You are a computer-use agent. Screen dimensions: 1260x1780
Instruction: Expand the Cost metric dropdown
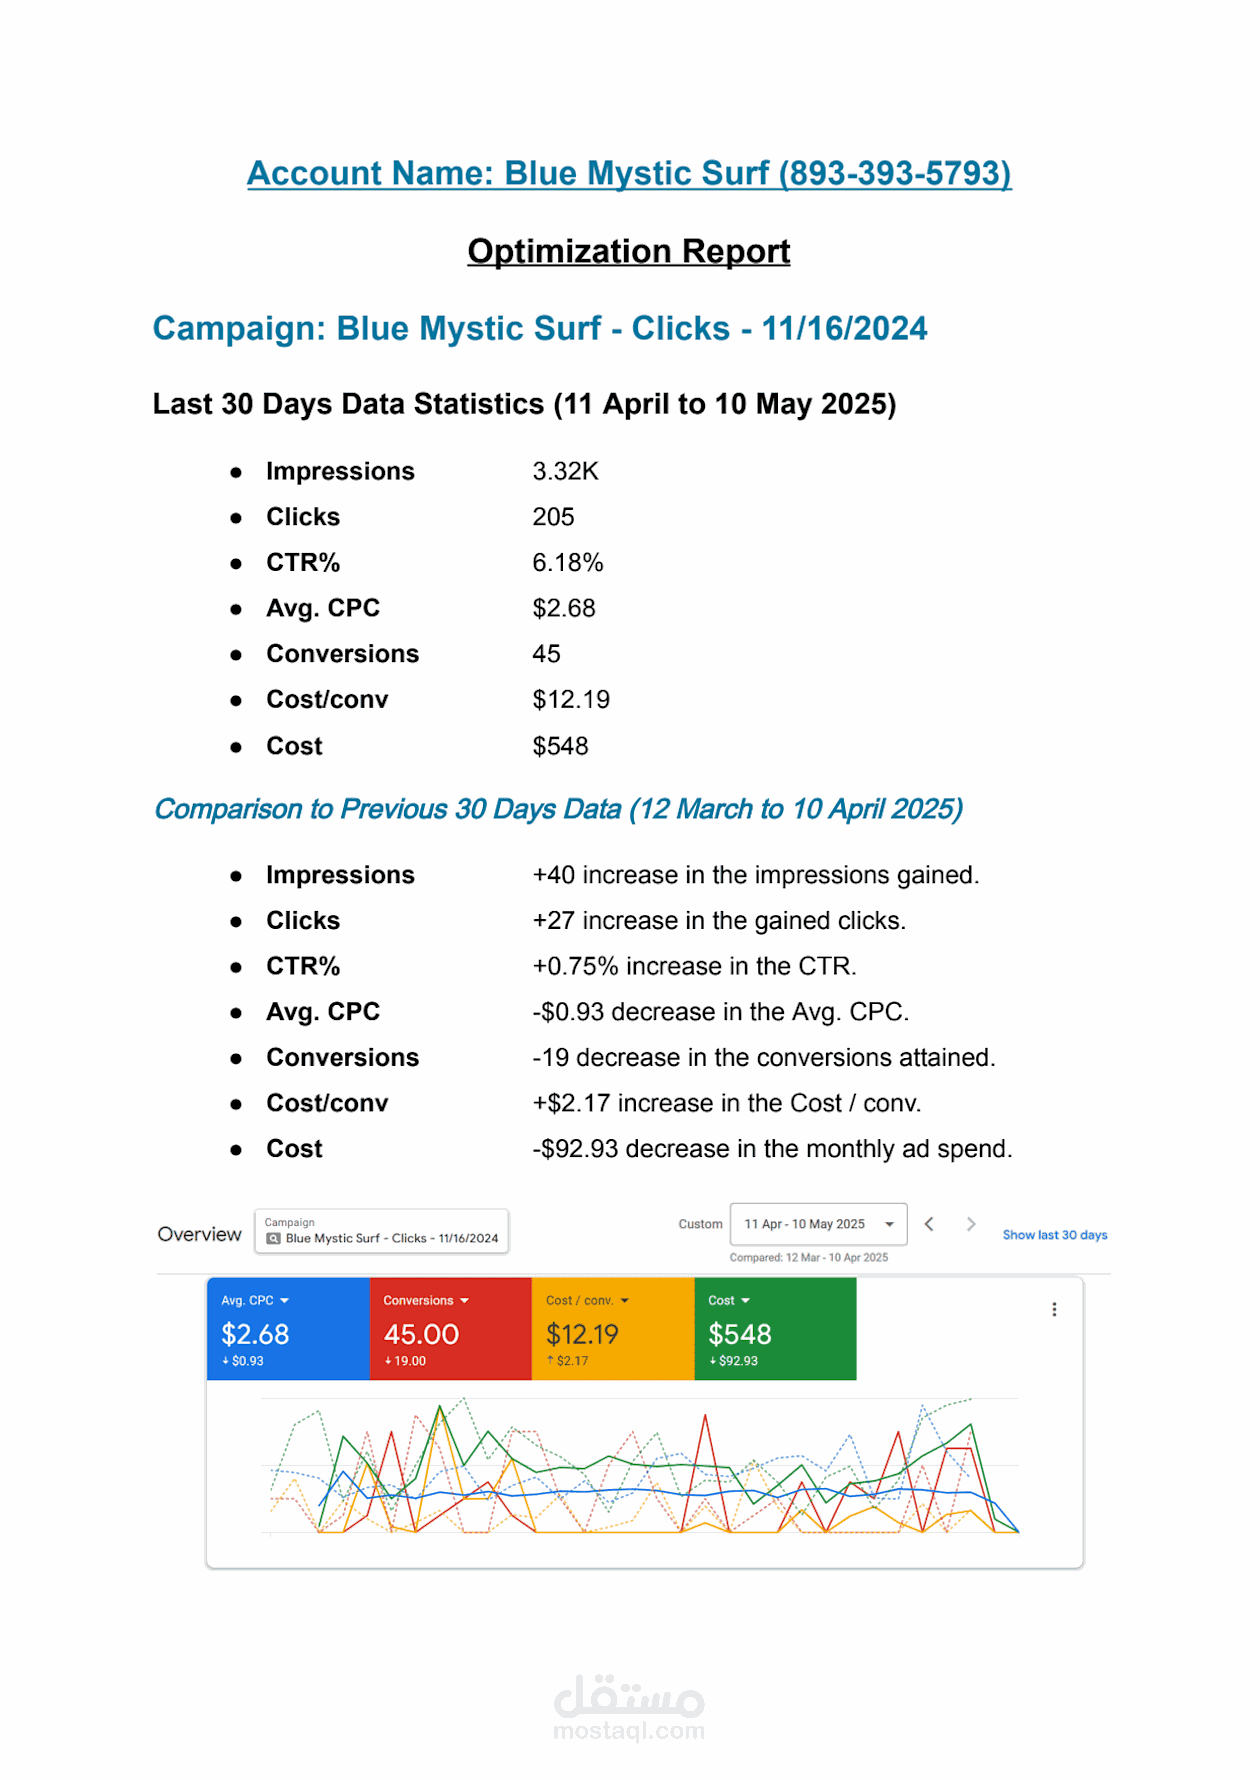[745, 1301]
